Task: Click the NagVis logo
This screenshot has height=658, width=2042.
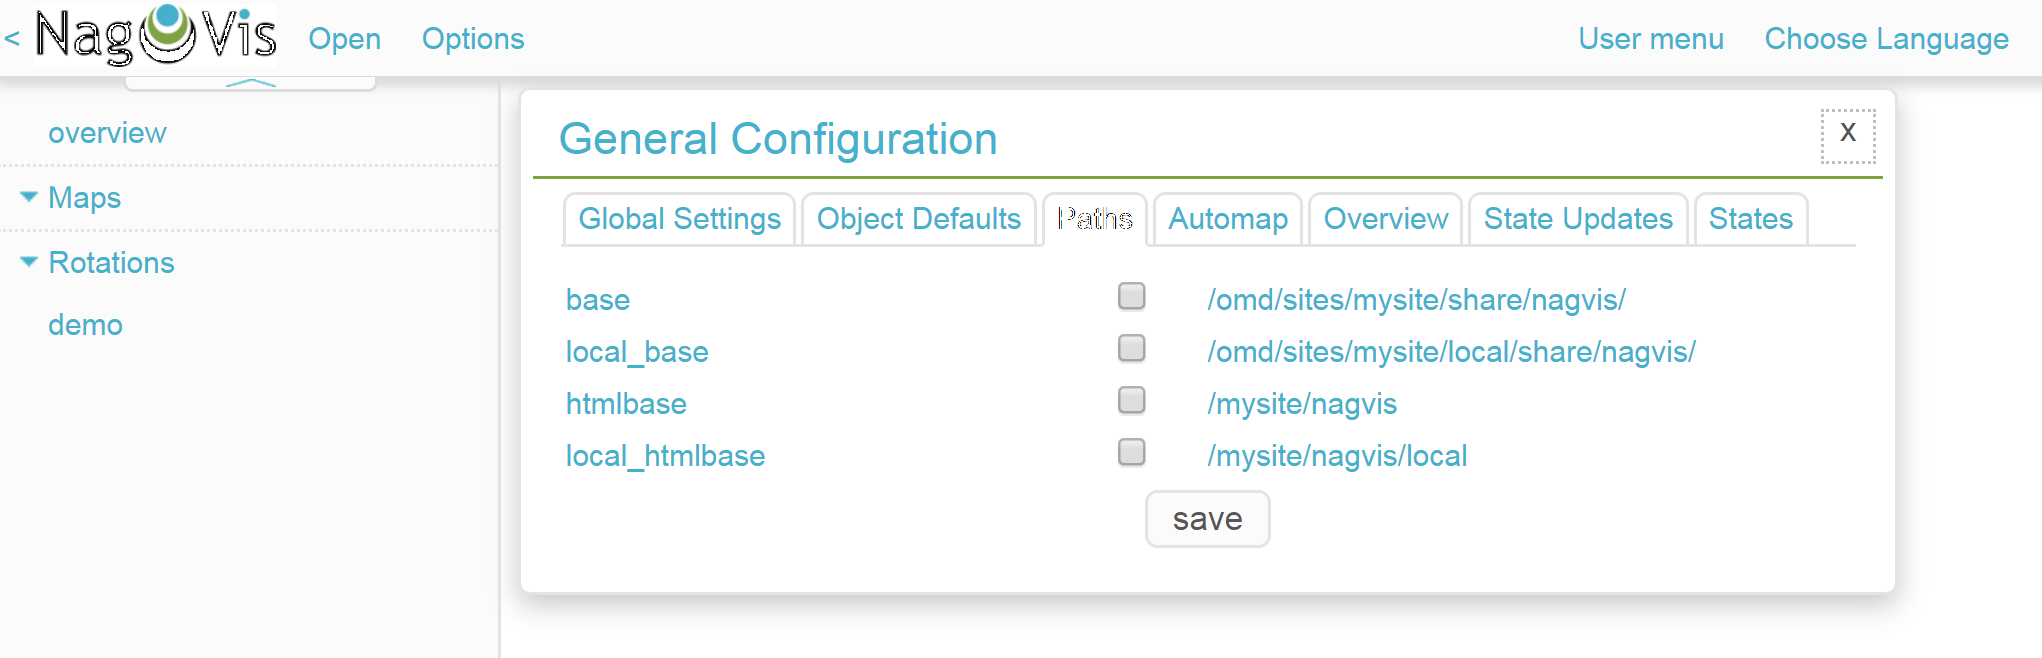Action: click(x=155, y=36)
